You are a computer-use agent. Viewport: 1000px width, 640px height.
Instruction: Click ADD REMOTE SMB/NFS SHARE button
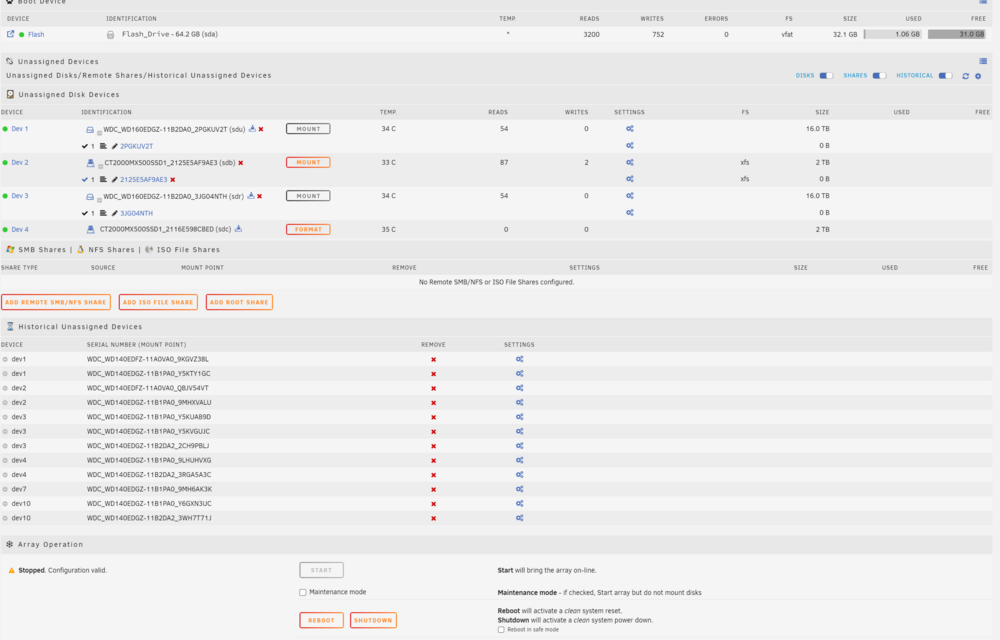point(56,302)
